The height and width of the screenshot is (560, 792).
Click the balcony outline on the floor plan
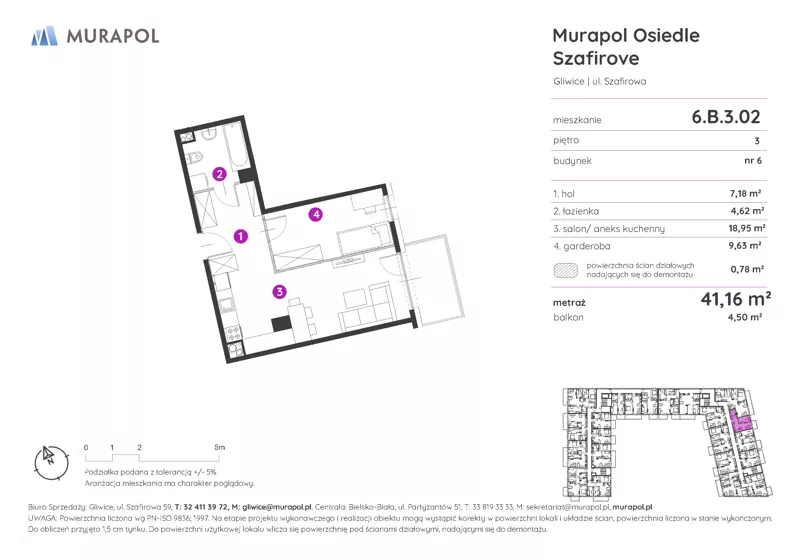pos(433,278)
